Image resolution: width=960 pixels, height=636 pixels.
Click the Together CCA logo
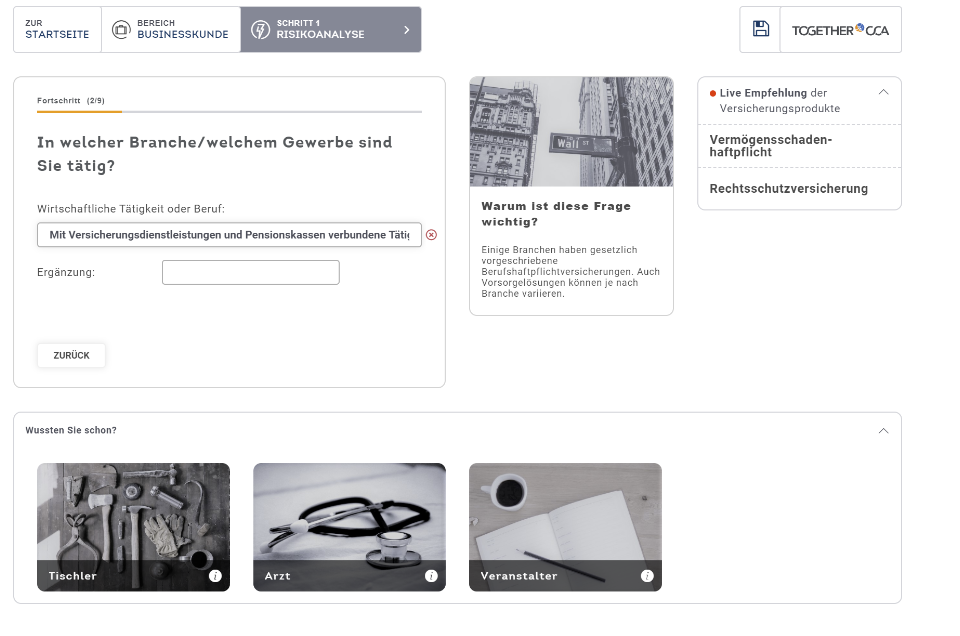coord(840,30)
